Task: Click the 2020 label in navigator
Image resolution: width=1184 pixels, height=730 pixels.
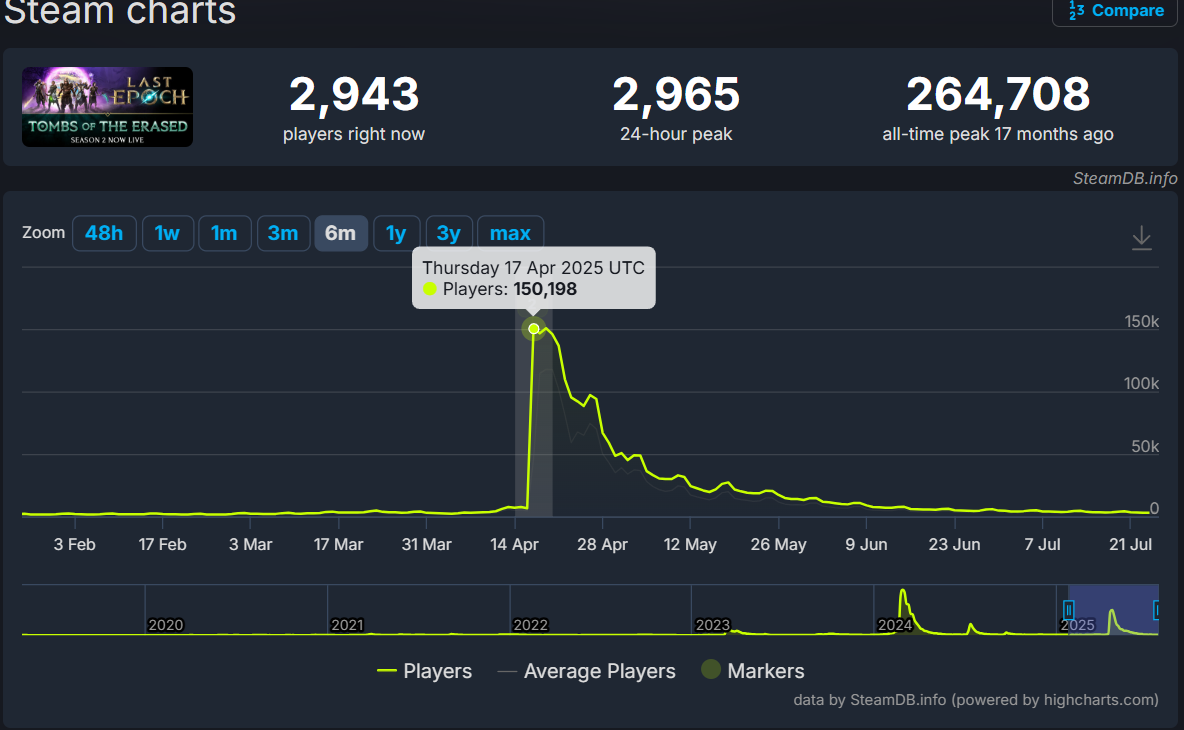Action: 165,625
